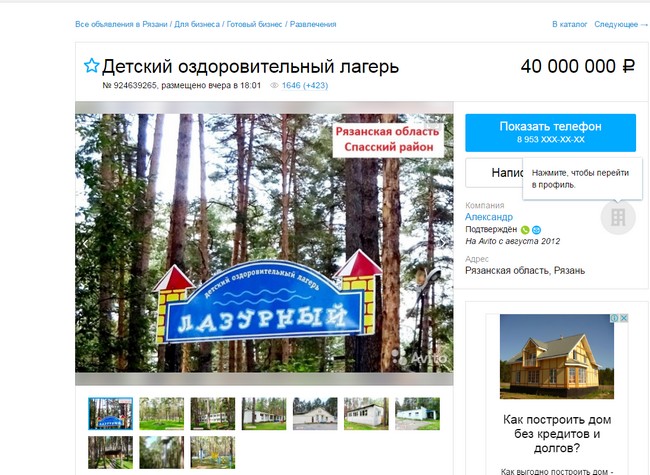Open view statistics '1646 (+423)'
The width and height of the screenshot is (650, 475).
(x=305, y=85)
